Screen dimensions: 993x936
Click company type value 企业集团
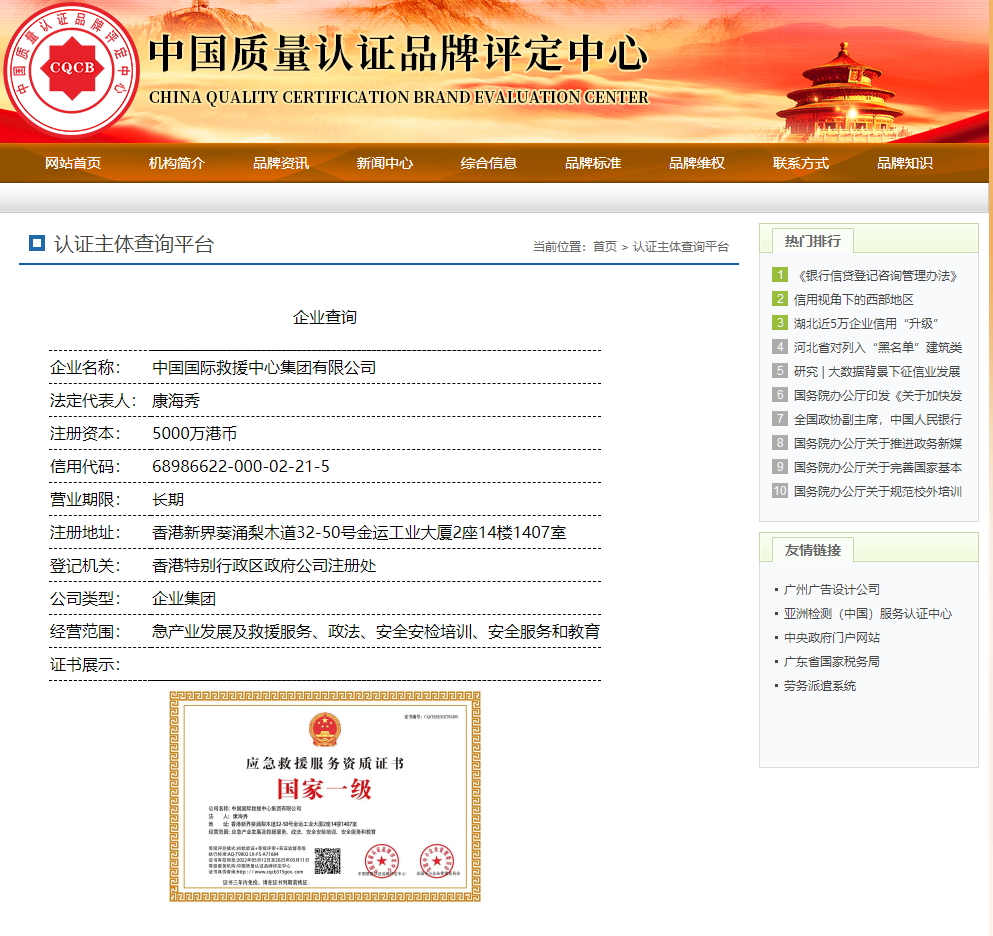(x=184, y=598)
